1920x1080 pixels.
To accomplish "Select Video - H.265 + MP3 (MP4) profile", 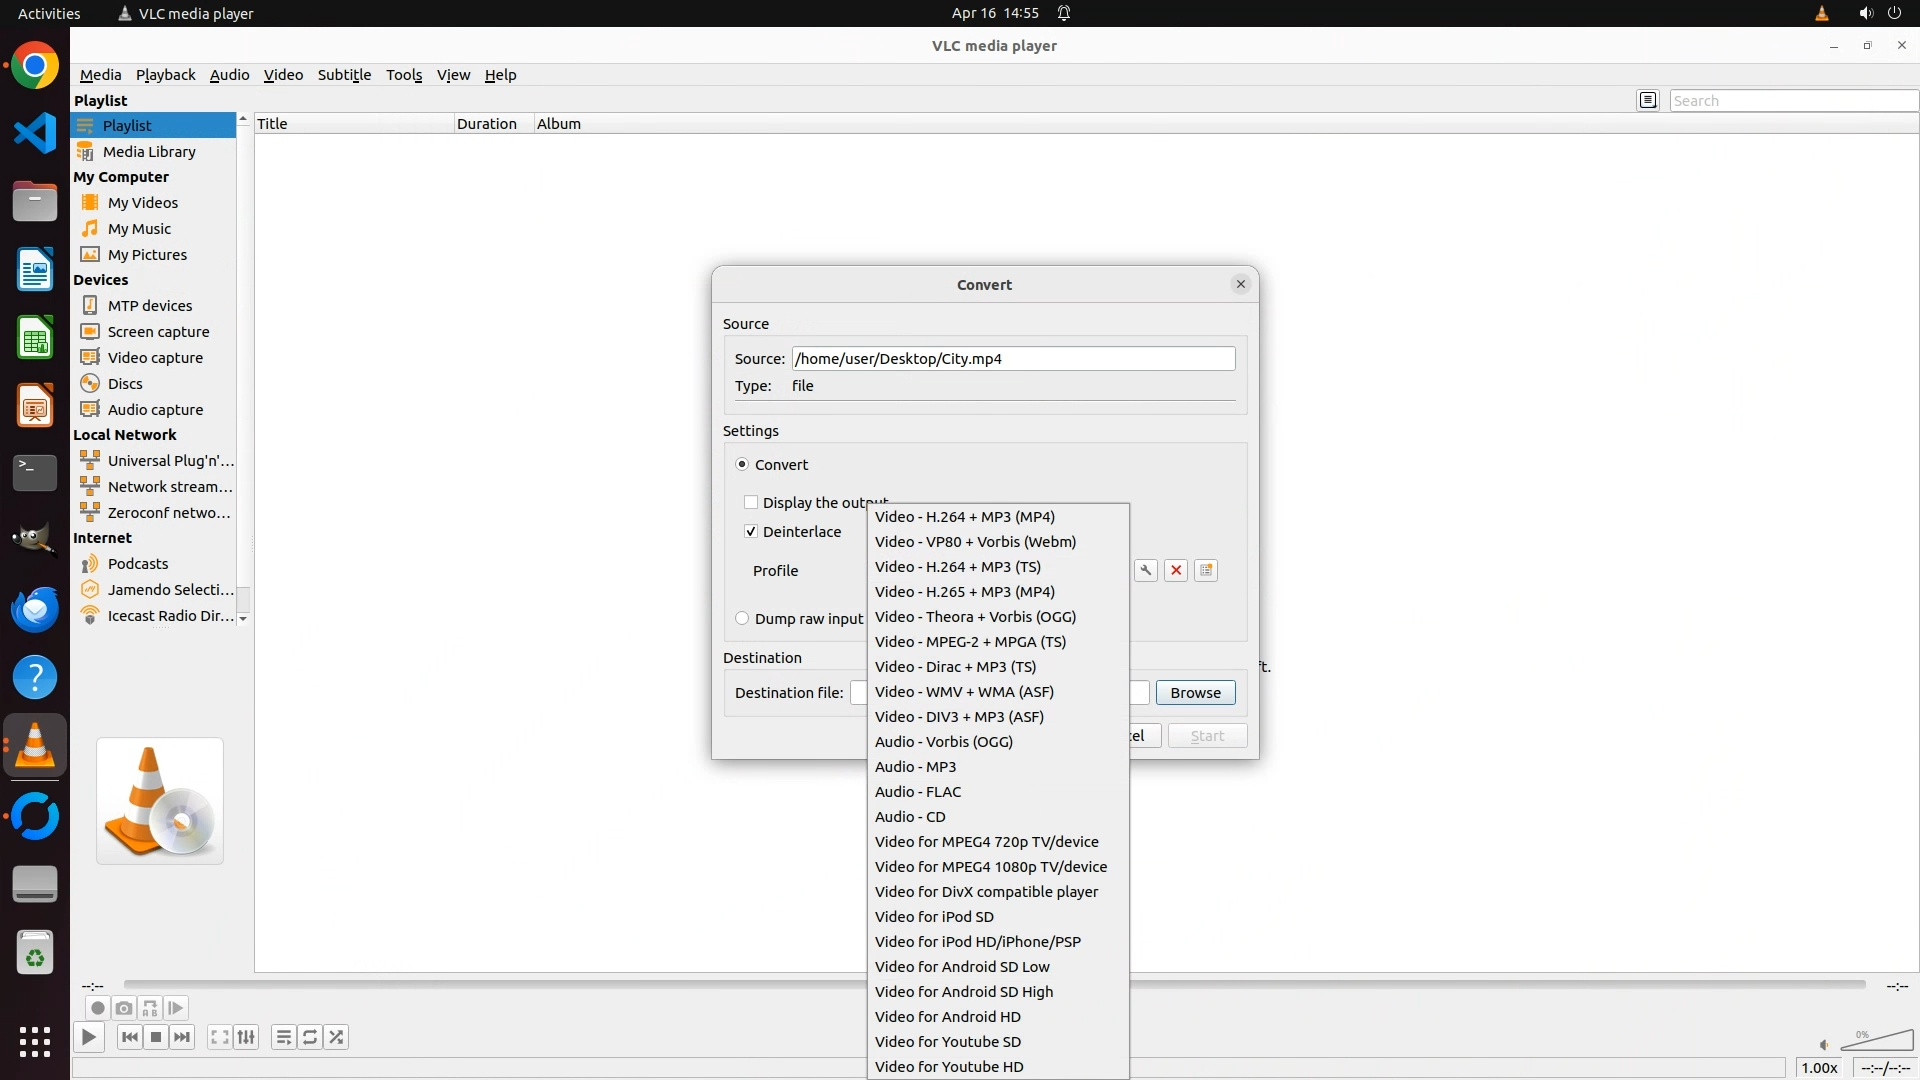I will pyautogui.click(x=964, y=592).
